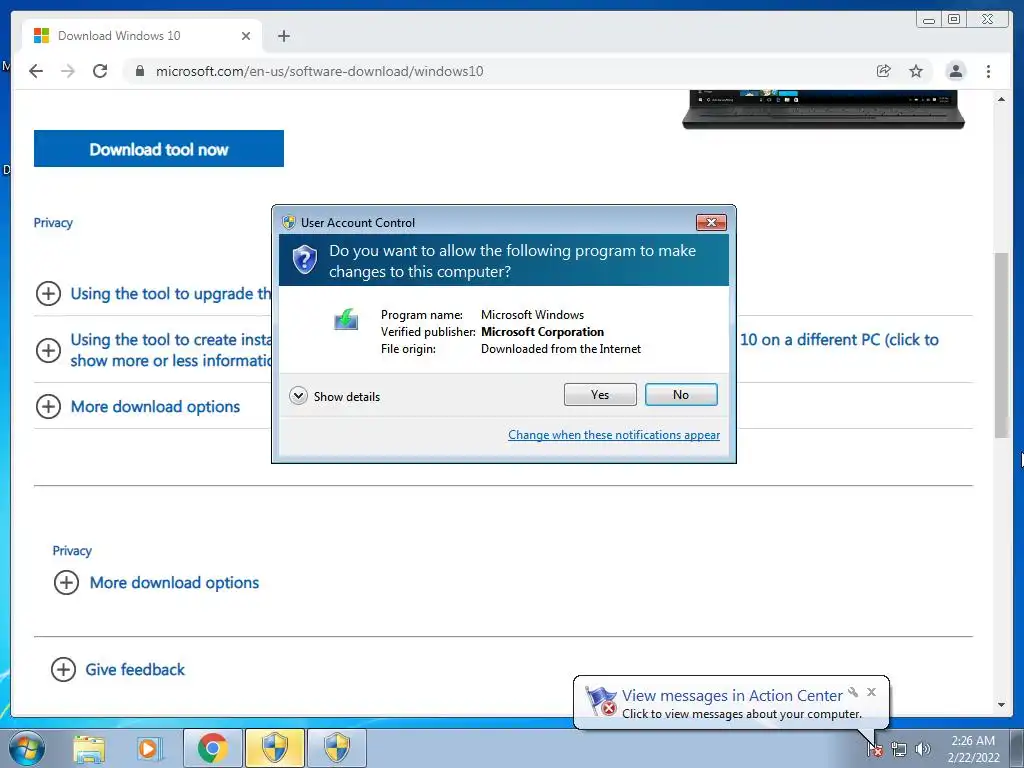Image resolution: width=1024 pixels, height=768 pixels.
Task: Open the Chrome profile avatar icon
Action: tap(955, 71)
